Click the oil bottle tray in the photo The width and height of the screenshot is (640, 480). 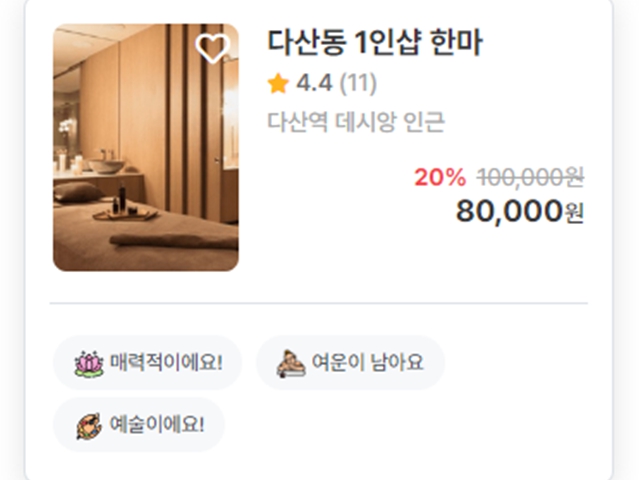pyautogui.click(x=125, y=214)
